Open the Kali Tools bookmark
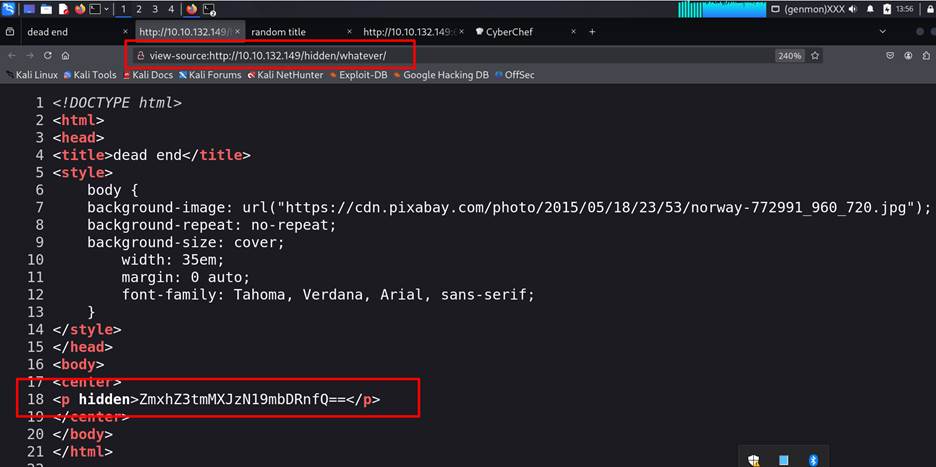 tap(91, 75)
